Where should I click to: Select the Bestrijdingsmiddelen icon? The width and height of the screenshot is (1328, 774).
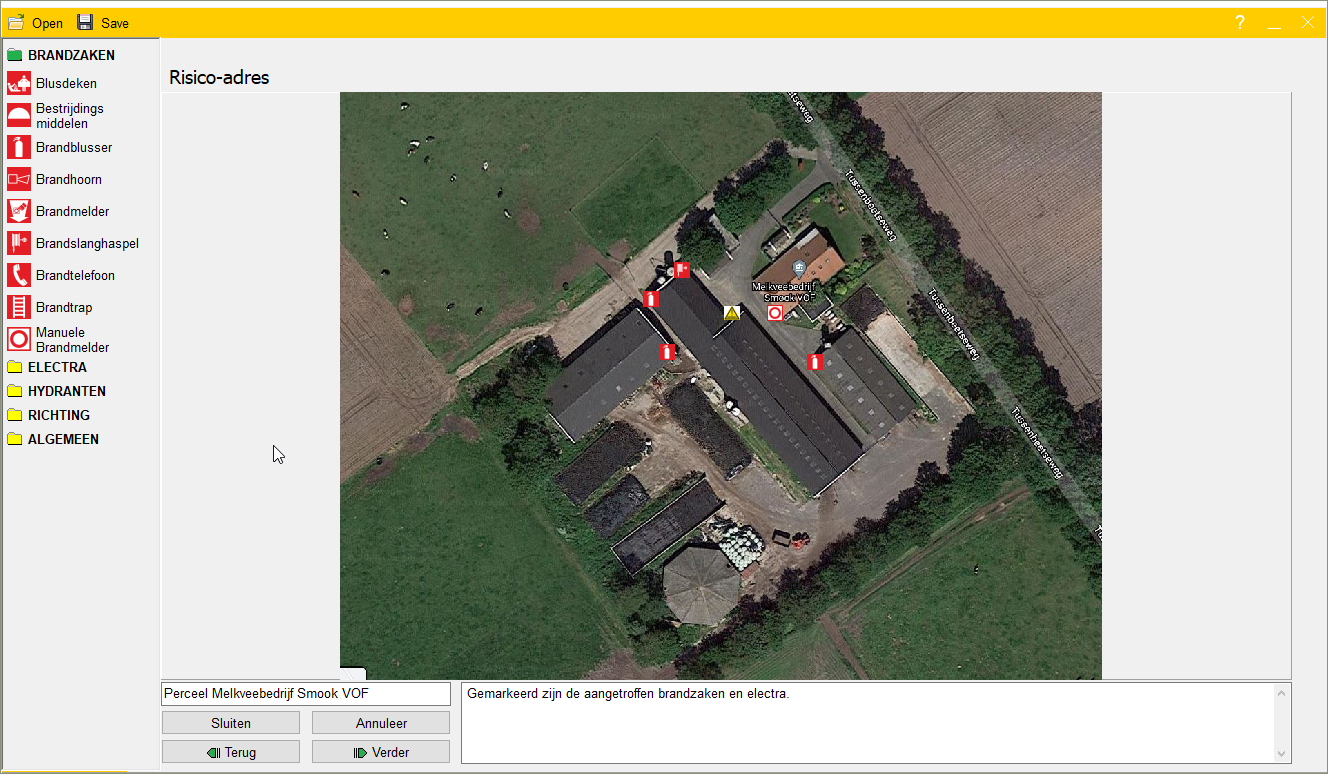(x=19, y=116)
